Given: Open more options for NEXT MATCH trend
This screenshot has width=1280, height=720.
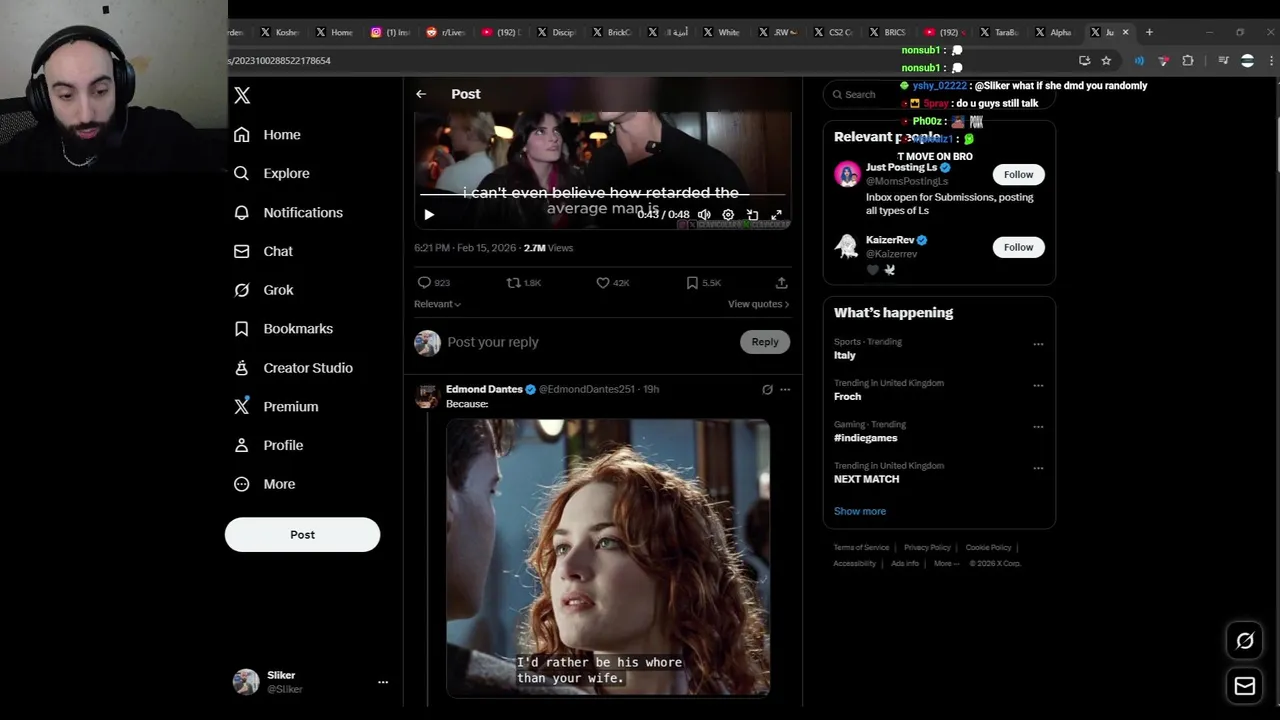Looking at the screenshot, I should tap(1038, 468).
